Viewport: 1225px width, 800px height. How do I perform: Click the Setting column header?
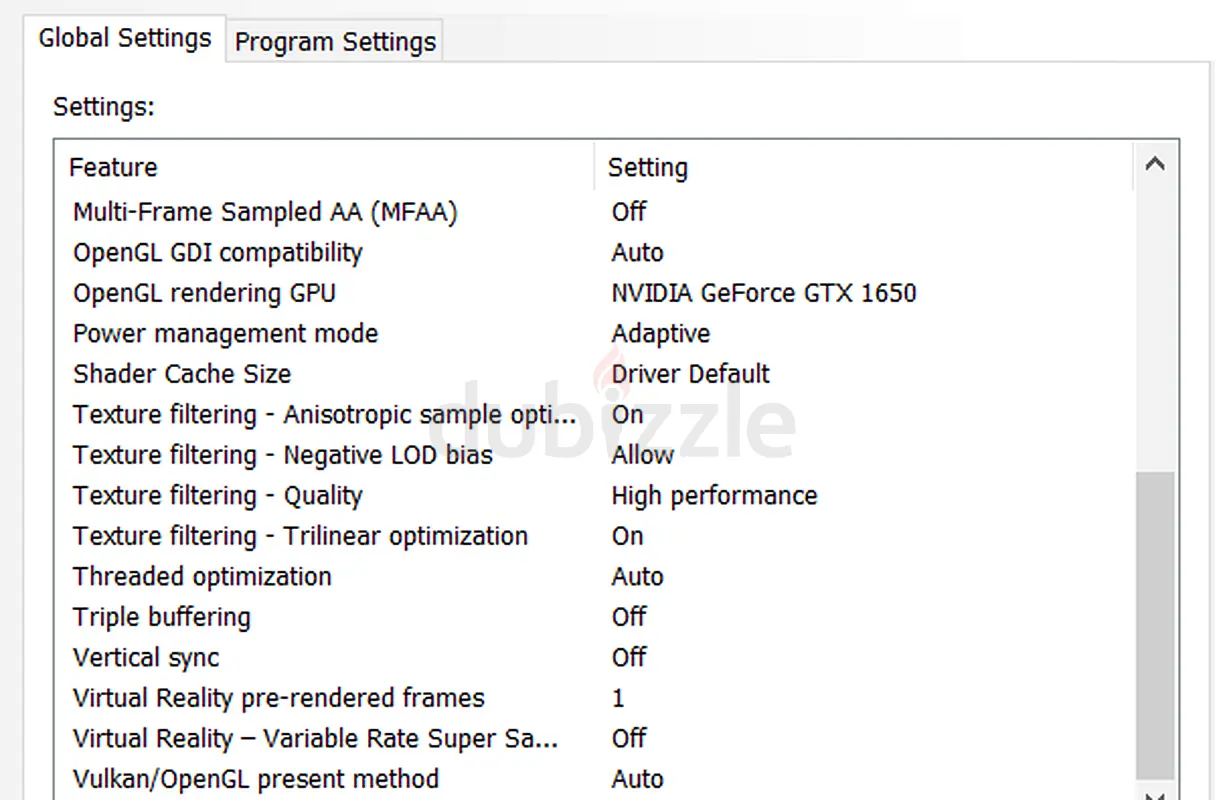[x=648, y=167]
